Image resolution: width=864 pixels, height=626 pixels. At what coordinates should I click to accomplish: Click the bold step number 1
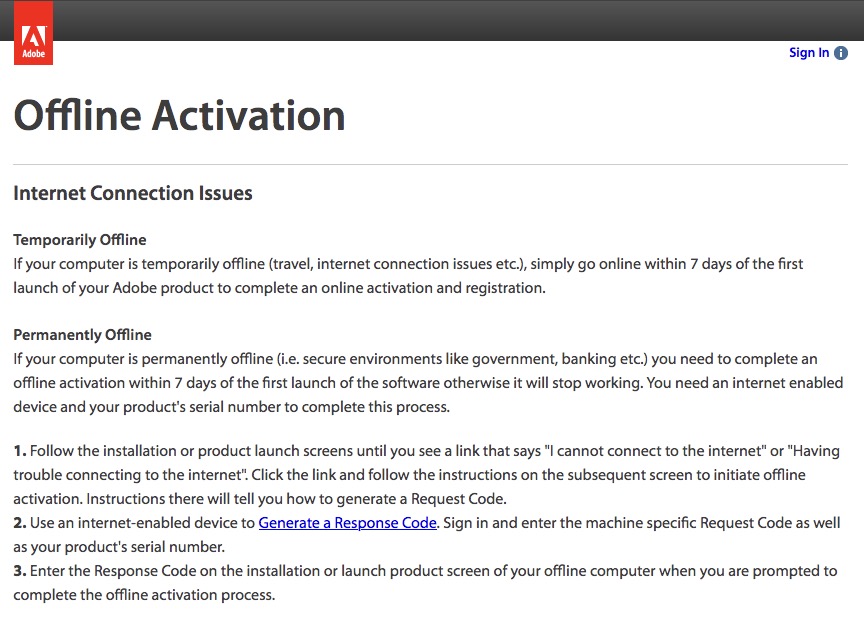20,451
